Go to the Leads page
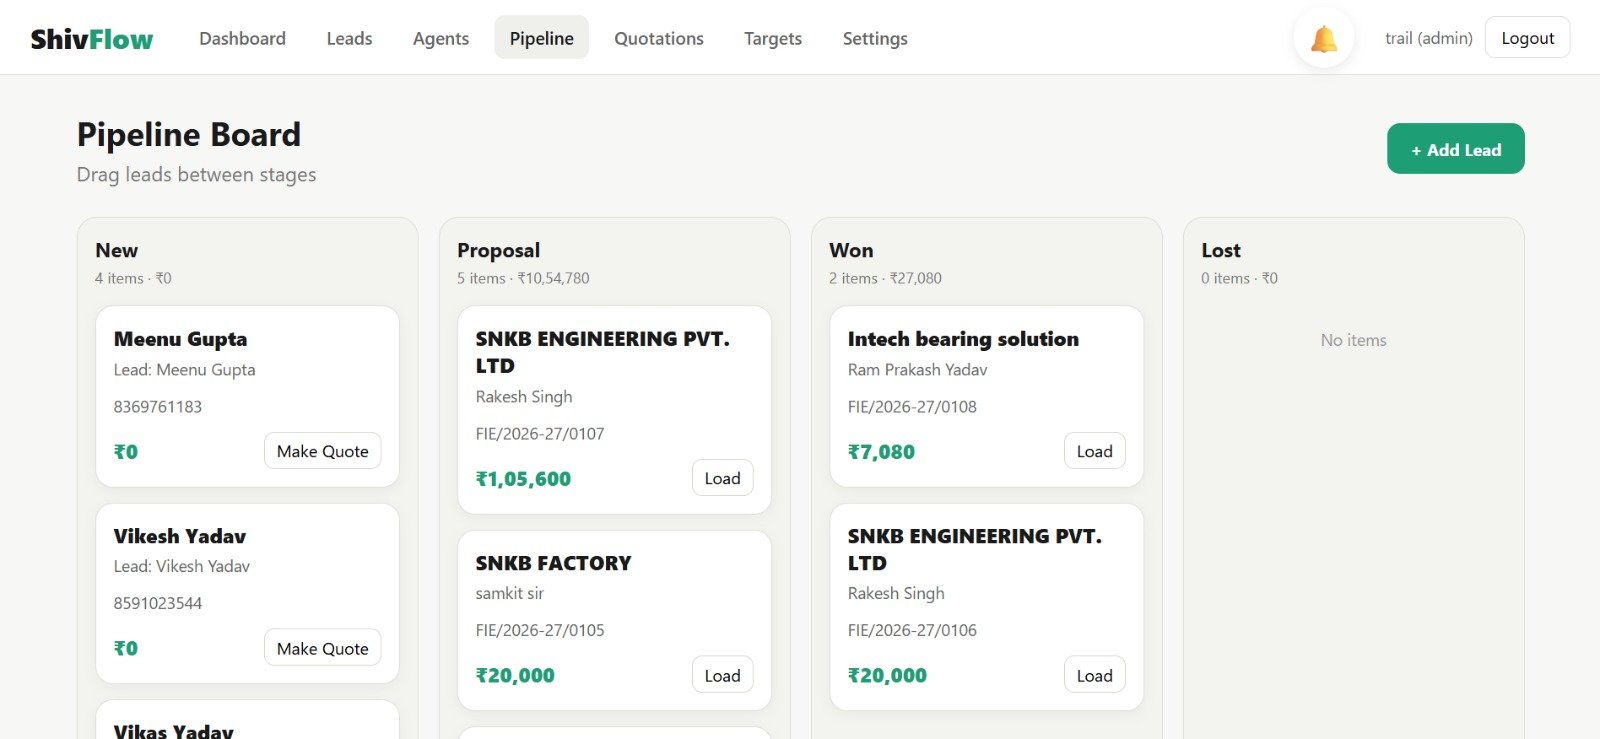The width and height of the screenshot is (1600, 739). click(349, 38)
